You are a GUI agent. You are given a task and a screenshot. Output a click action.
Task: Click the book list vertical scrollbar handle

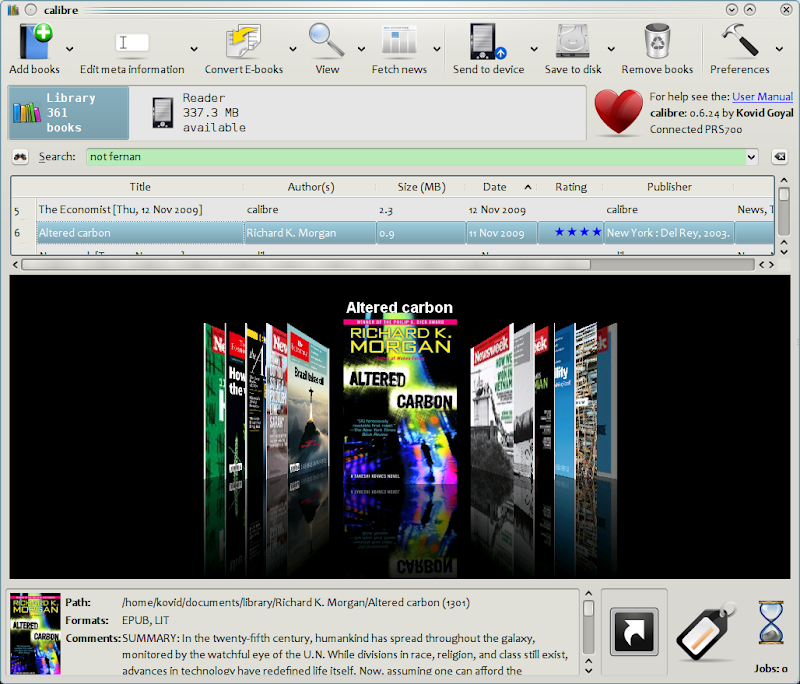(784, 194)
